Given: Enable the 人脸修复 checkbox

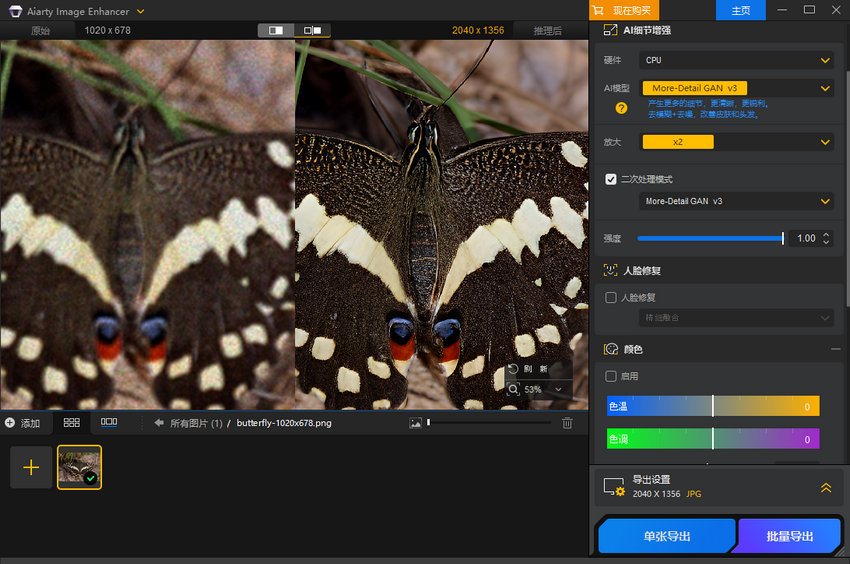Looking at the screenshot, I should [x=611, y=297].
